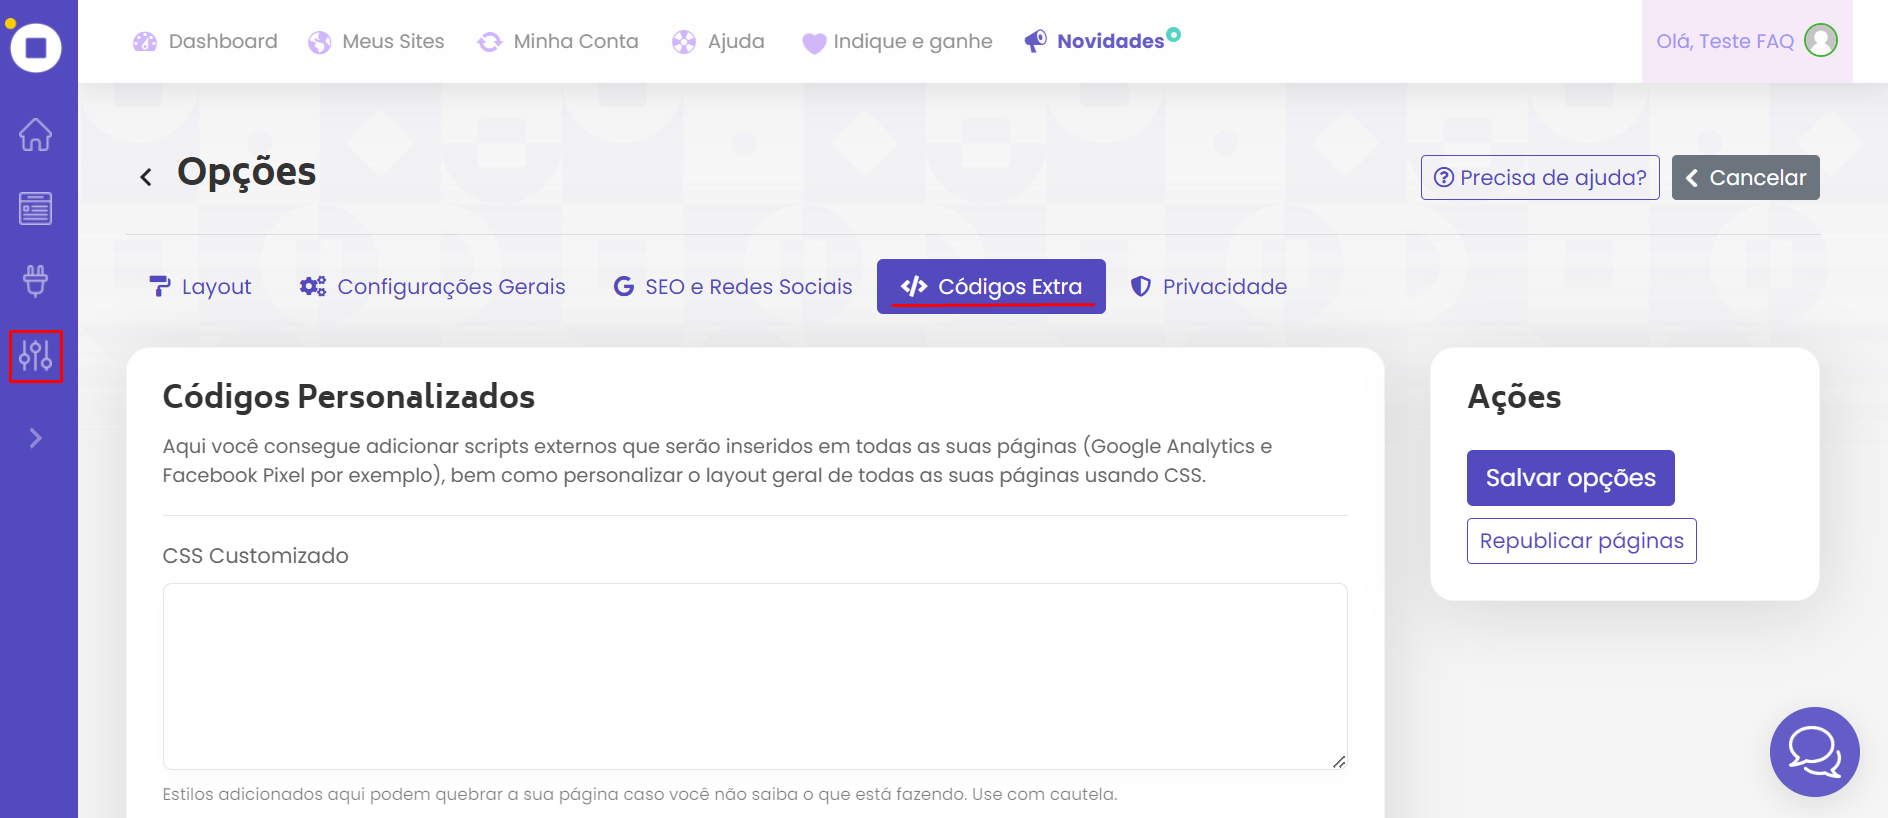Select the sliders options icon in the sidebar
The width and height of the screenshot is (1888, 818).
point(36,356)
